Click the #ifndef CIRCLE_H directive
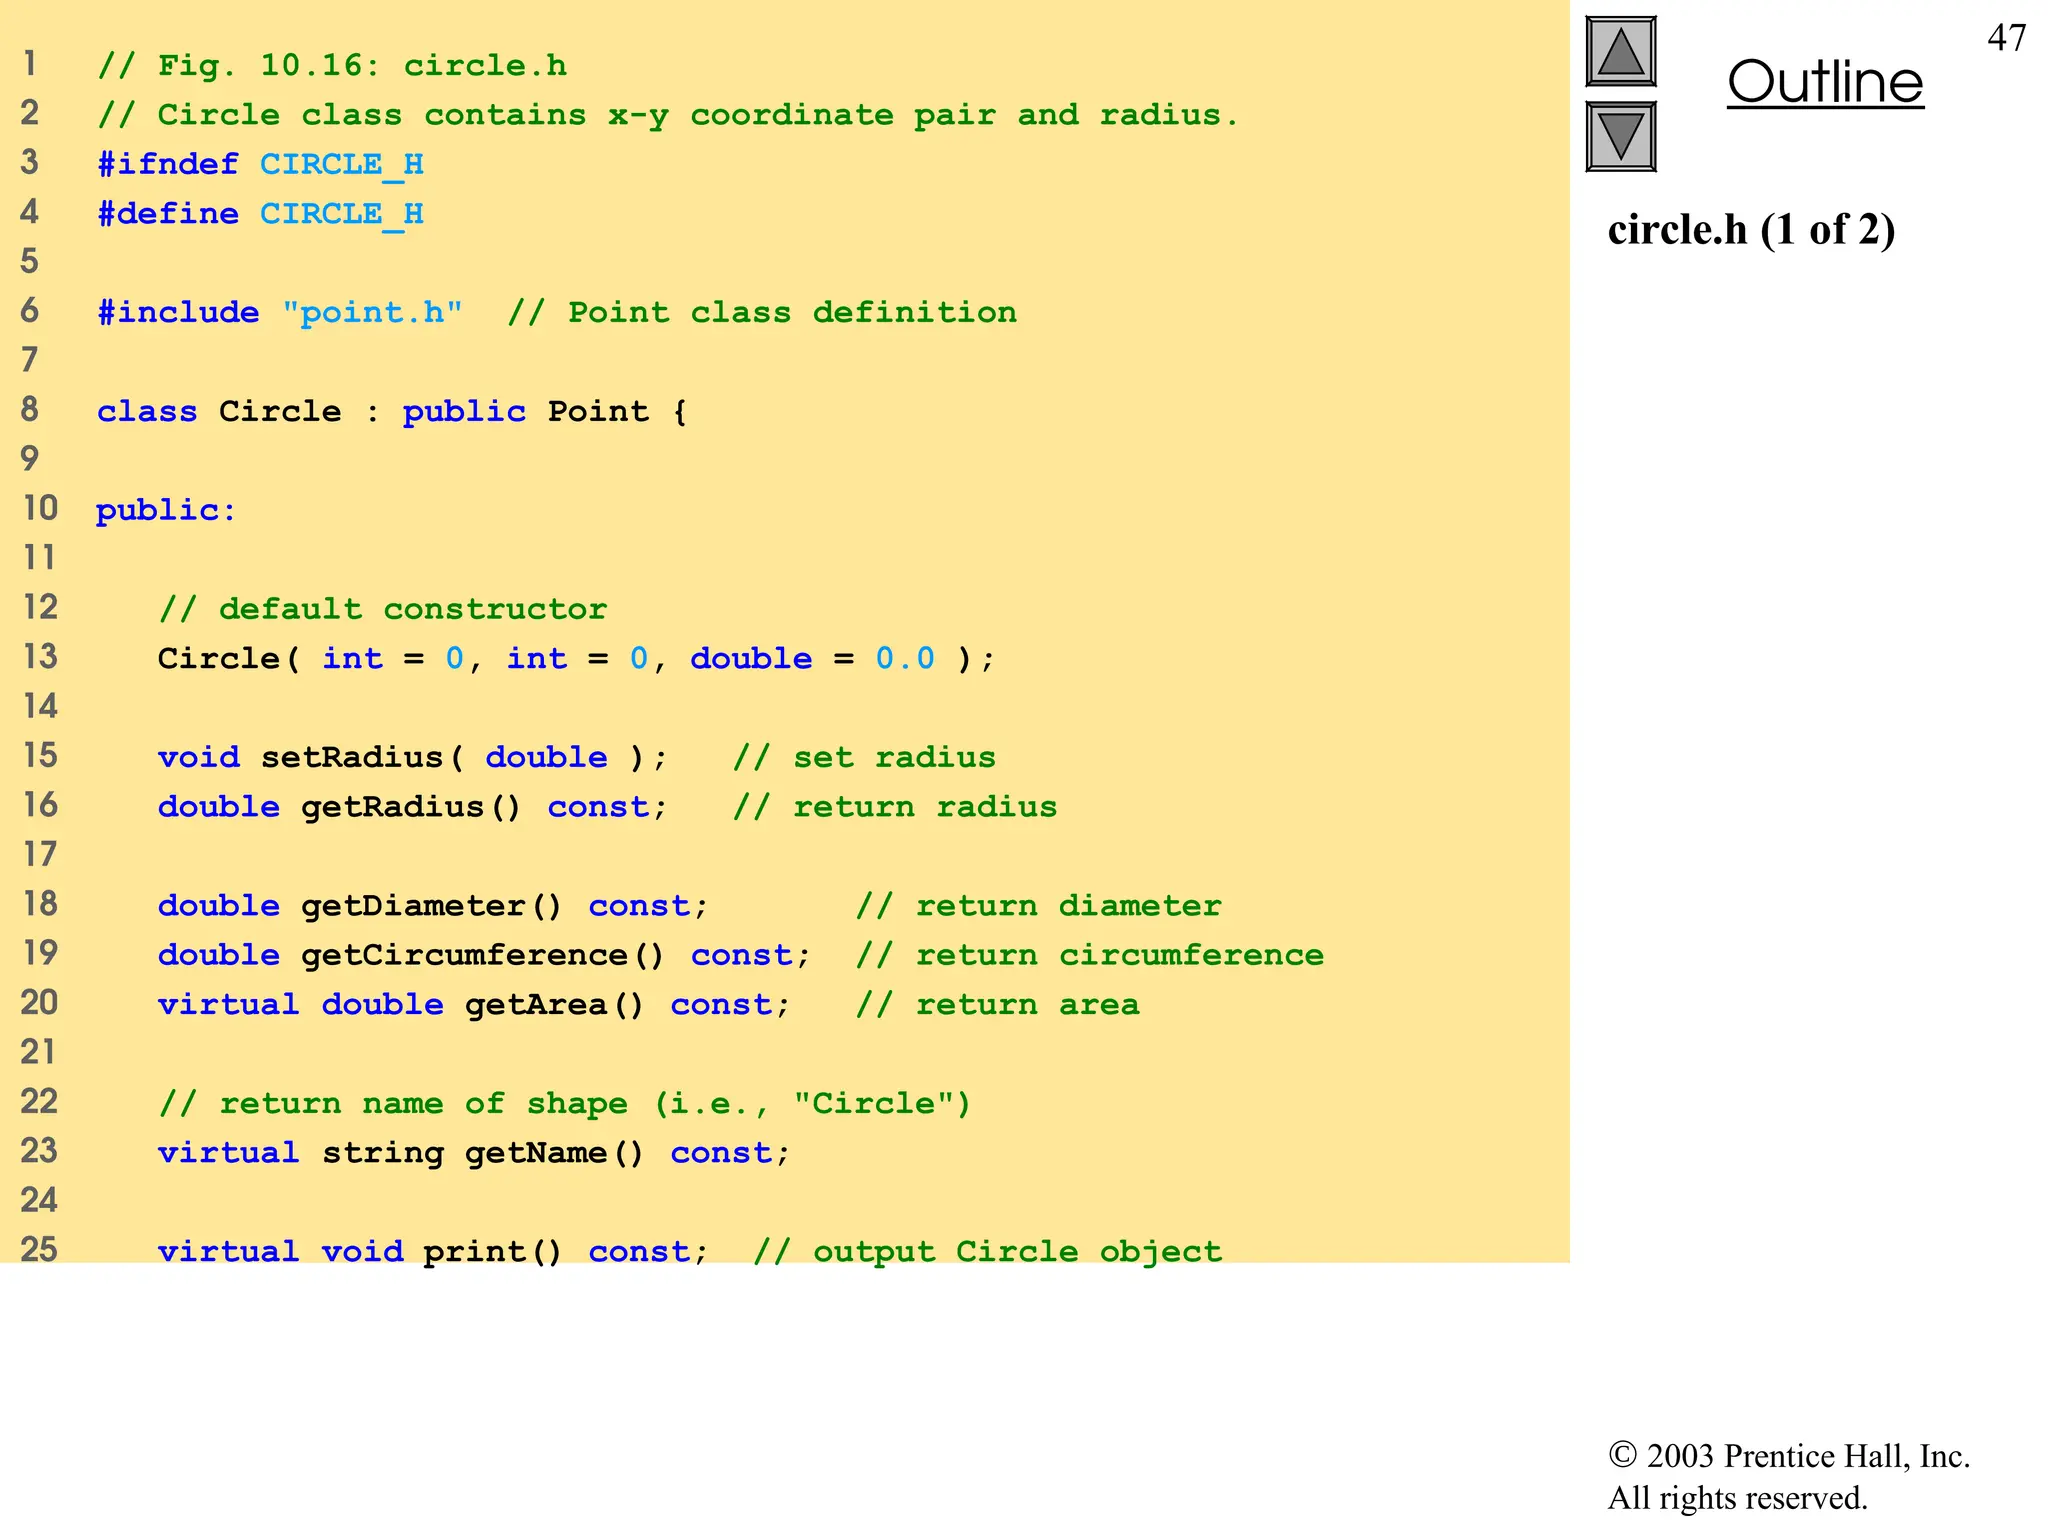 coord(260,164)
